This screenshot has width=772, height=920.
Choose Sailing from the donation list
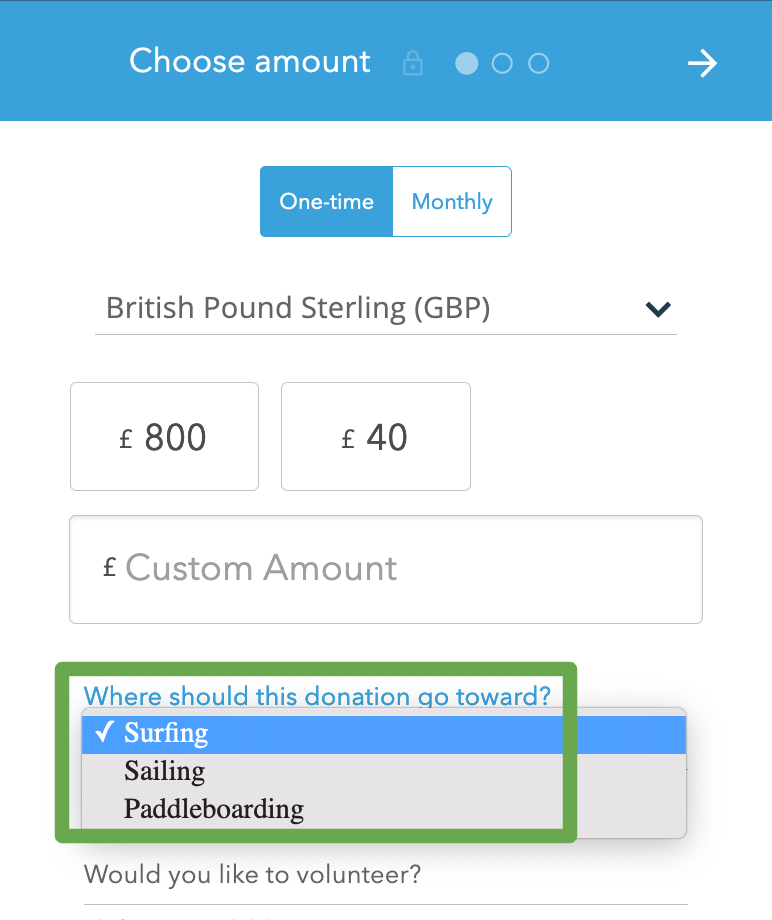tap(165, 771)
